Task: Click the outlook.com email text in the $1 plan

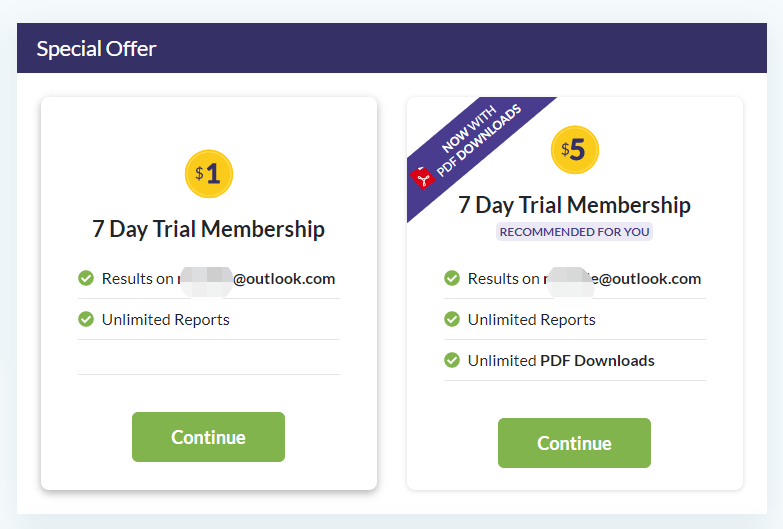Action: (x=256, y=279)
